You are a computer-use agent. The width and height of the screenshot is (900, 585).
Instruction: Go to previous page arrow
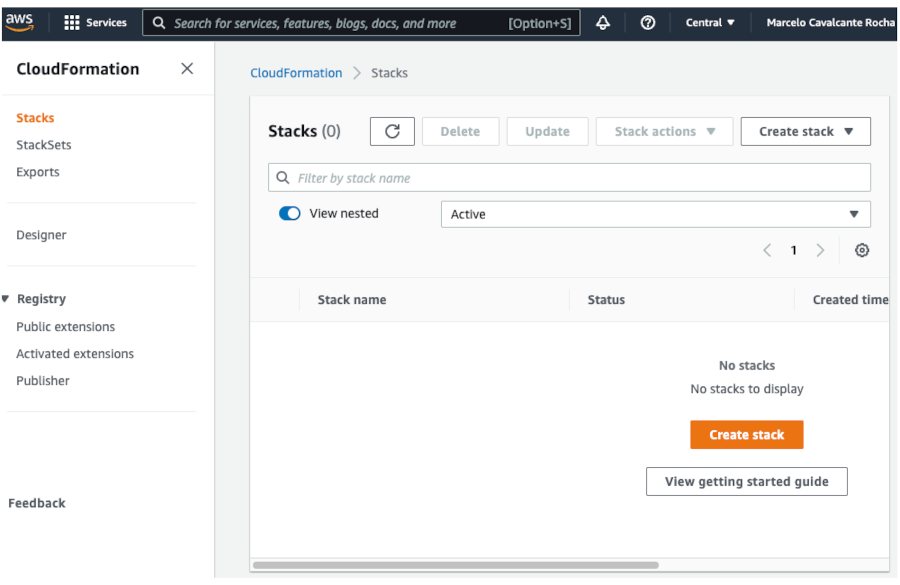pos(767,250)
